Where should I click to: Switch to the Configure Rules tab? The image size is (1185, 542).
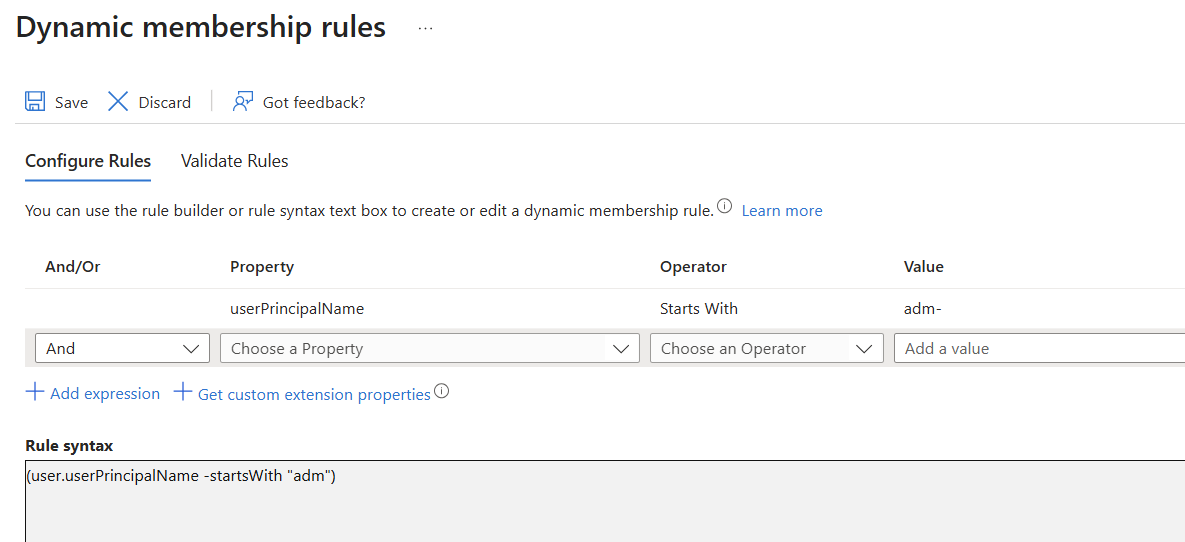click(88, 161)
